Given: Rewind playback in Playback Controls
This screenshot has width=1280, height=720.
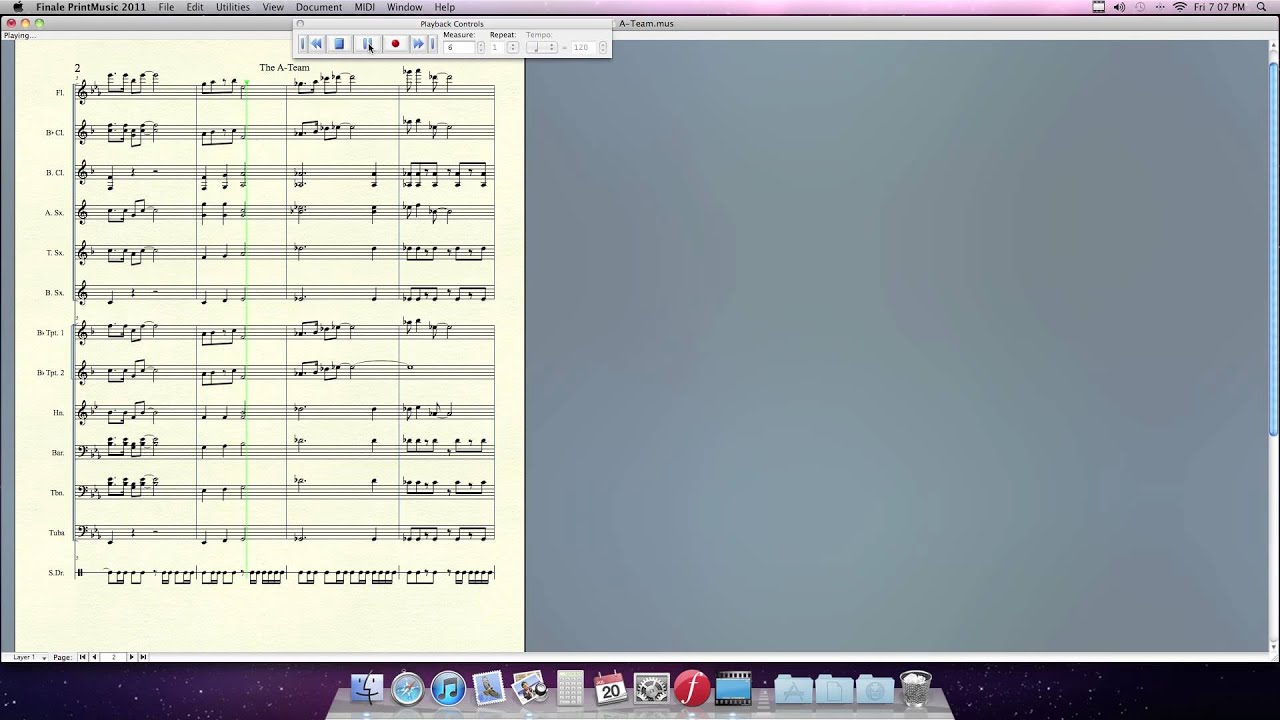Looking at the screenshot, I should click(317, 44).
